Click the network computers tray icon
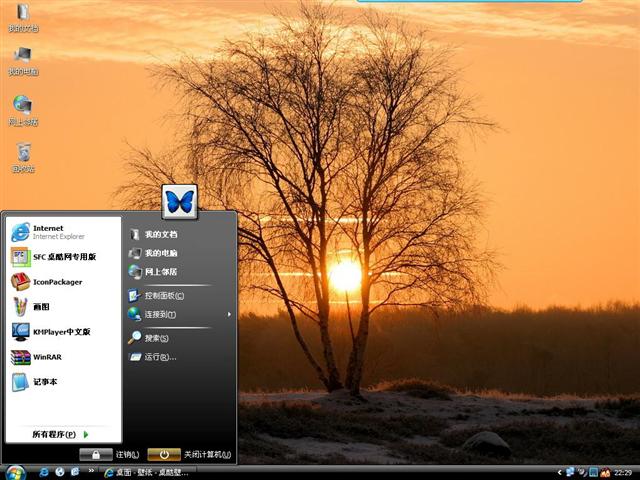 (x=570, y=472)
